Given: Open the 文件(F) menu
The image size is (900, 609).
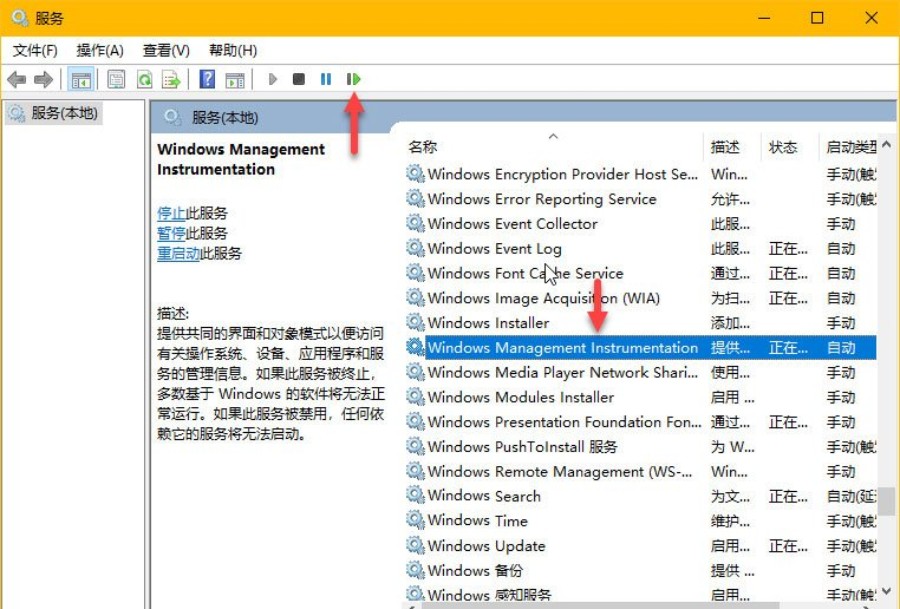Looking at the screenshot, I should pyautogui.click(x=35, y=51).
